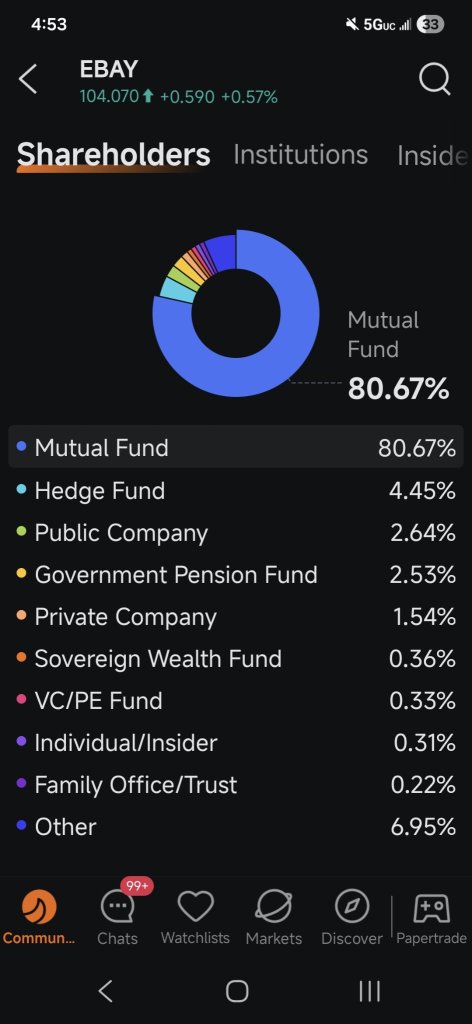
Task: Tap the back arrow beside EBAY
Action: (28, 80)
